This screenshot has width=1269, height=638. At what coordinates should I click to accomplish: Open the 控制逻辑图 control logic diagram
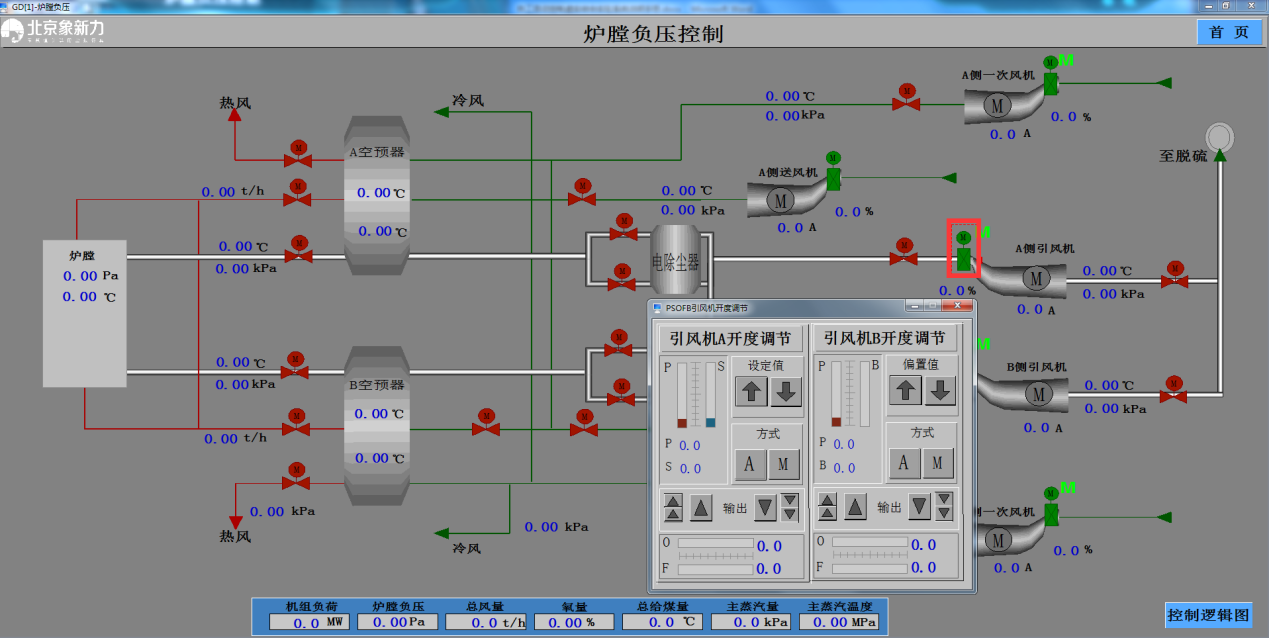(1208, 615)
